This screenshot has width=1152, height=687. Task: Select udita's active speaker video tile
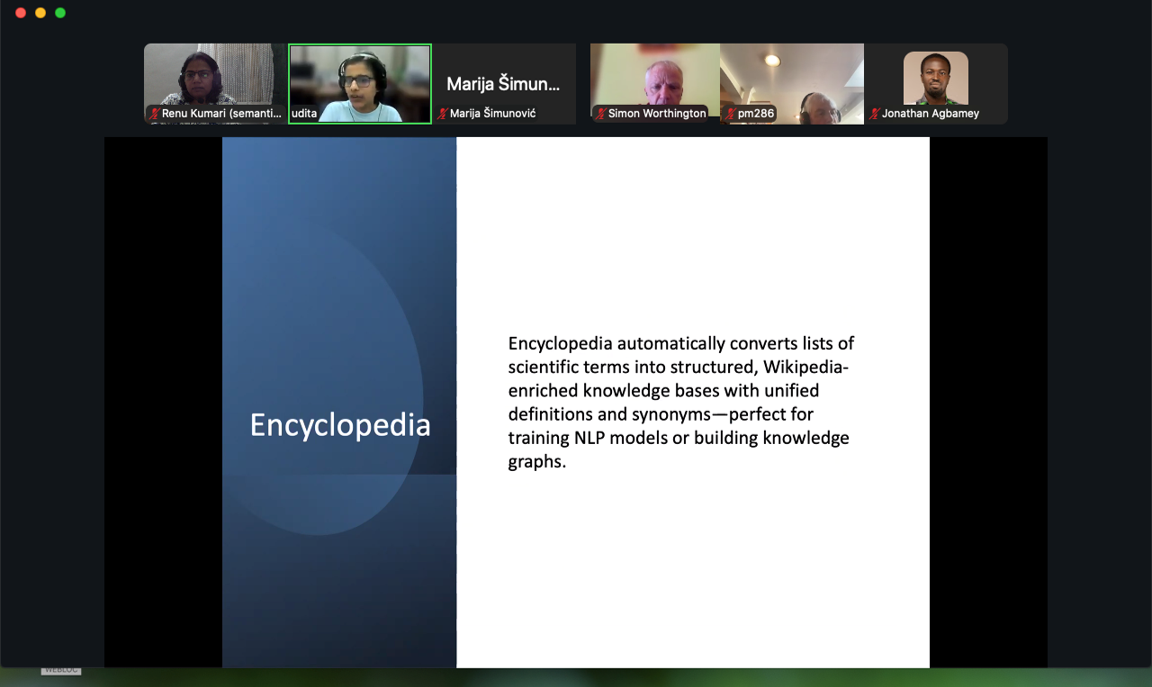coord(360,84)
